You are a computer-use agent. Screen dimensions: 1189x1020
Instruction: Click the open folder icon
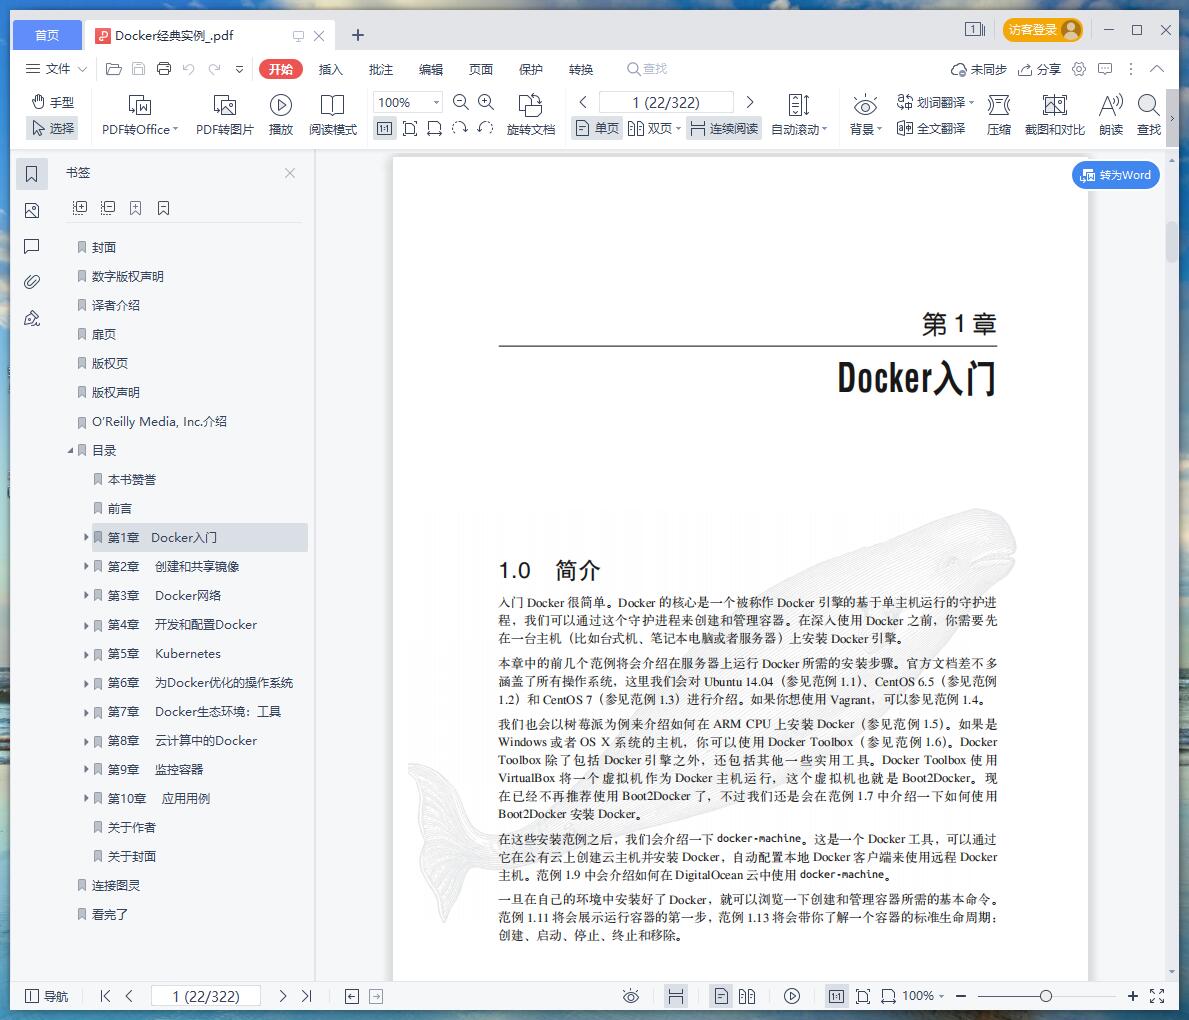pos(114,69)
